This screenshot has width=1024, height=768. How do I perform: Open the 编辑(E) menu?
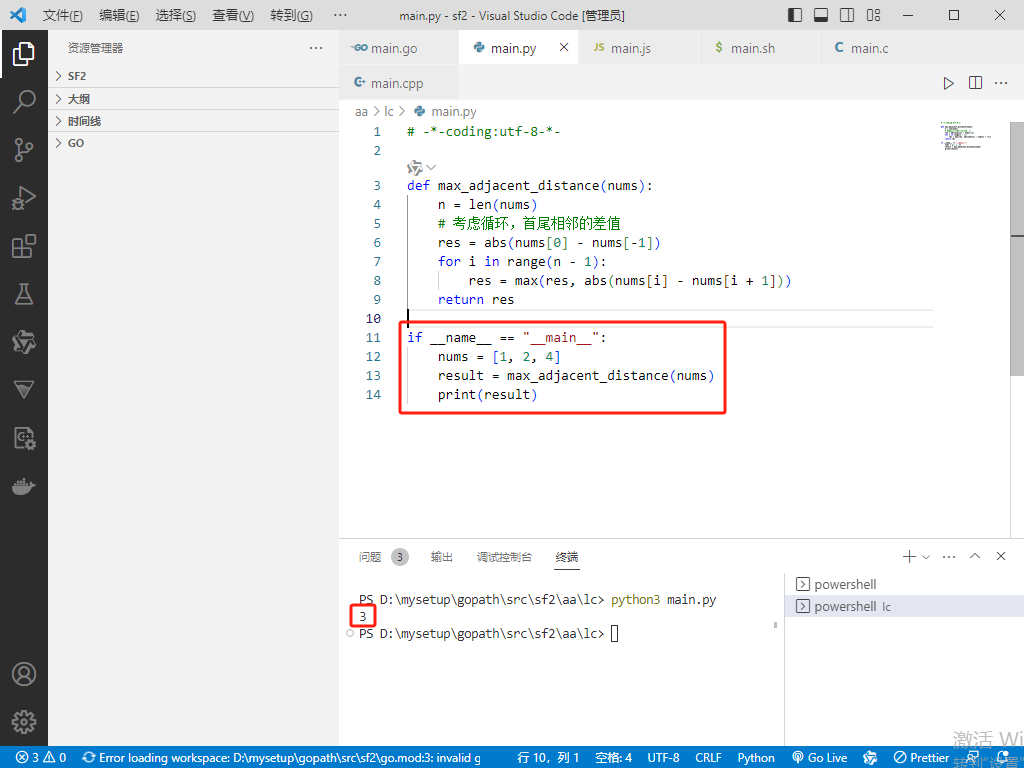119,15
